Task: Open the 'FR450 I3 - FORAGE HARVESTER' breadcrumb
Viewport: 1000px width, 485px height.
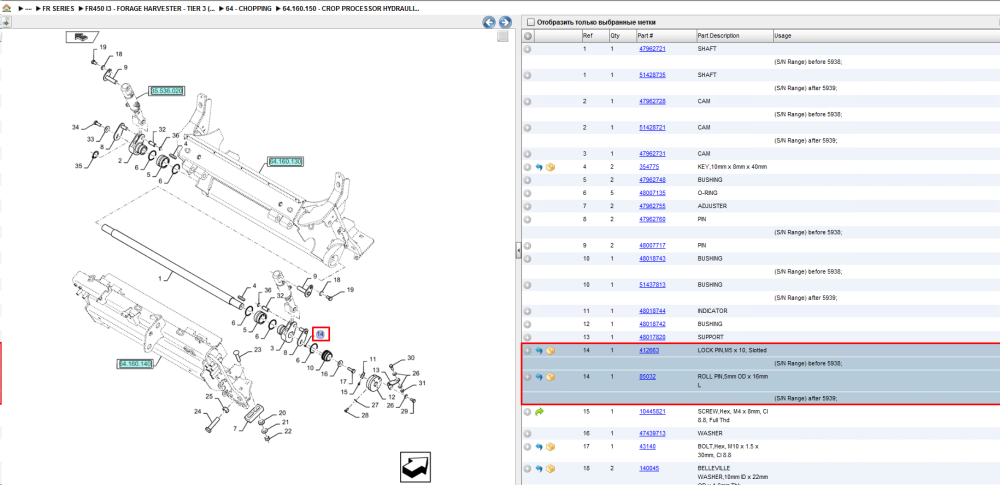Action: pos(151,9)
